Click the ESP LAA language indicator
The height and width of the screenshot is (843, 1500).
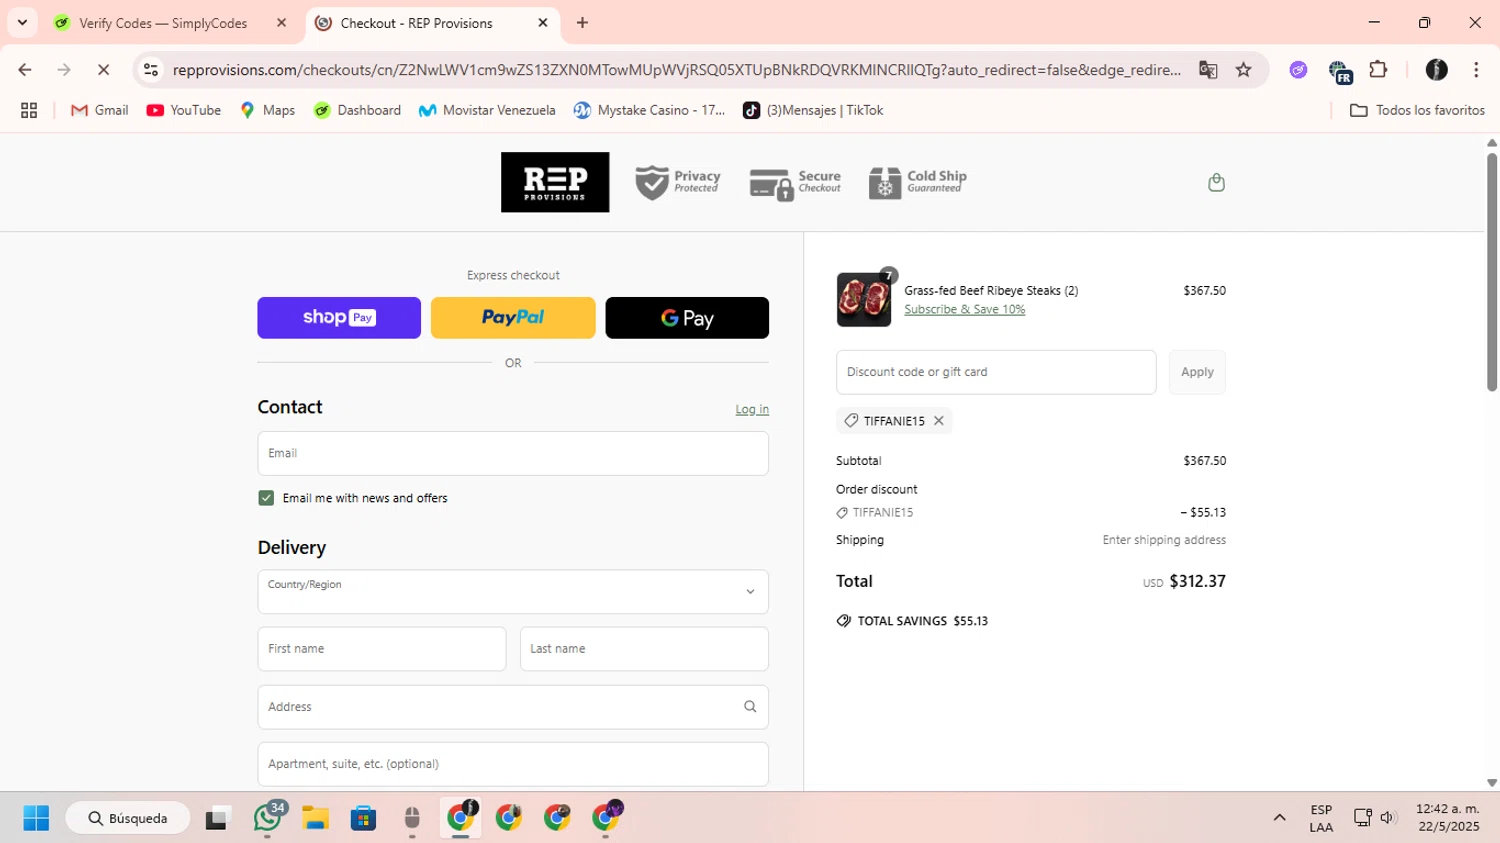tap(1321, 818)
